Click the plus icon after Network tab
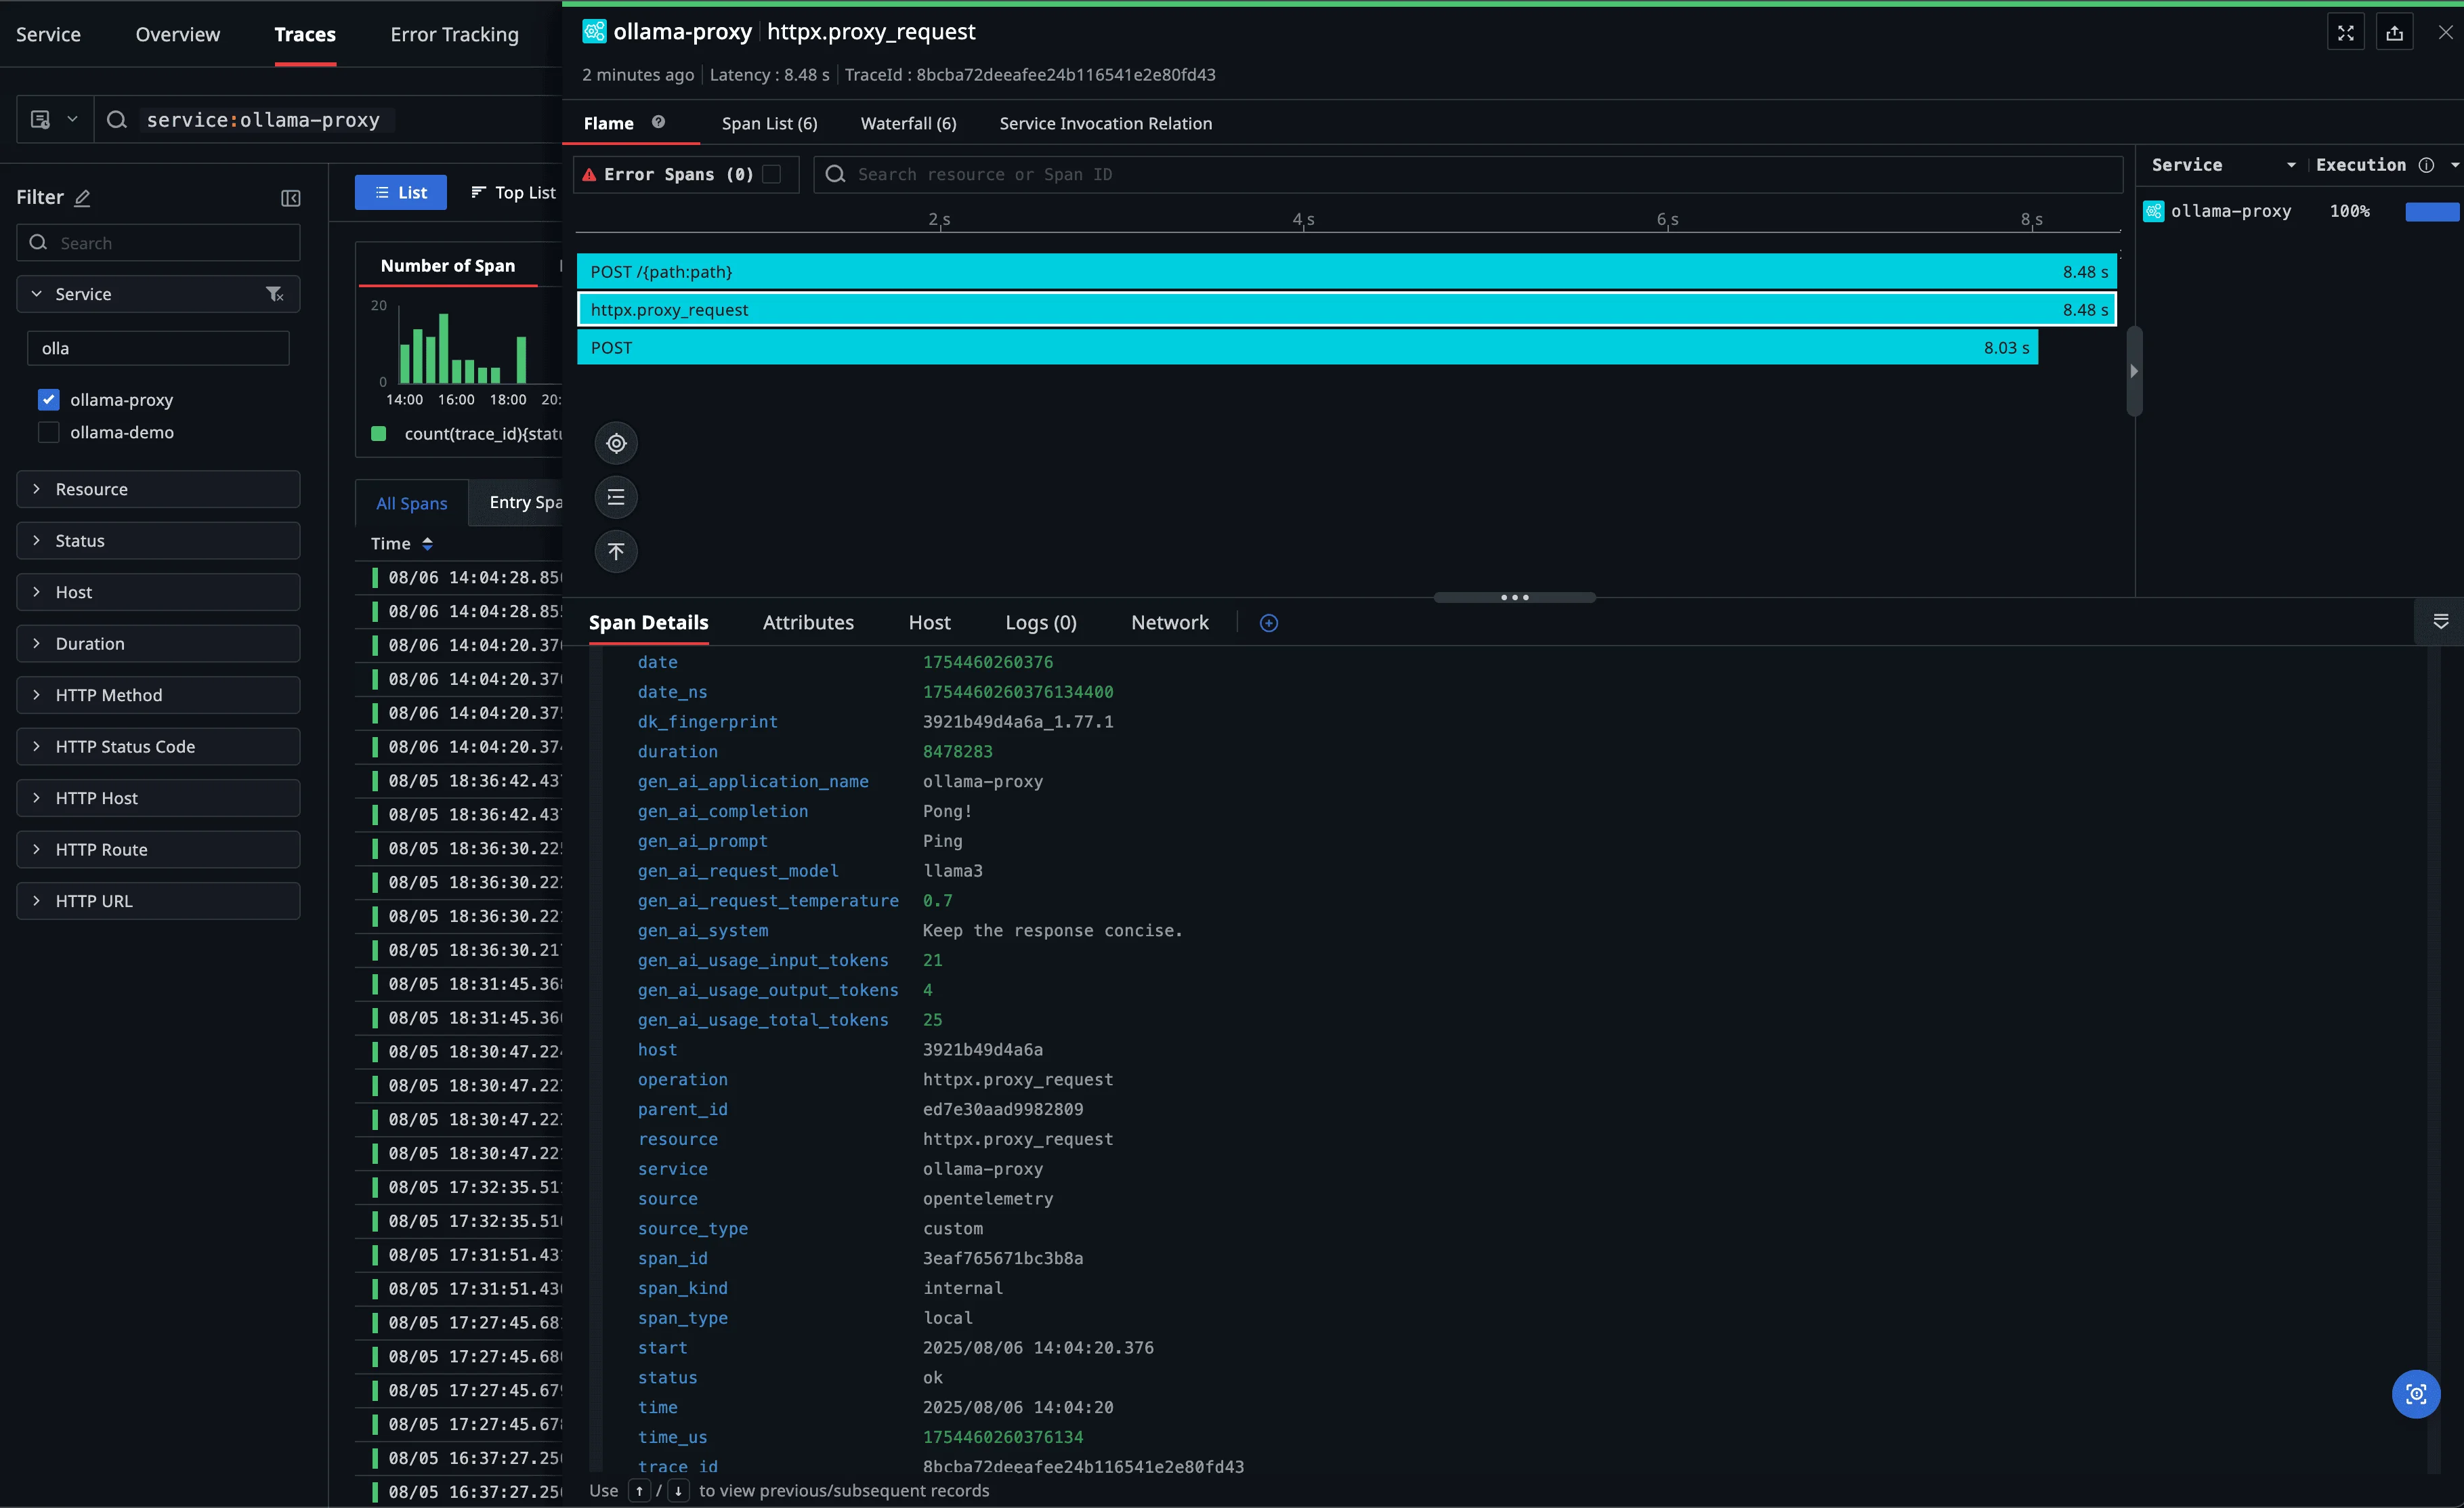The image size is (2464, 1508). (1268, 623)
